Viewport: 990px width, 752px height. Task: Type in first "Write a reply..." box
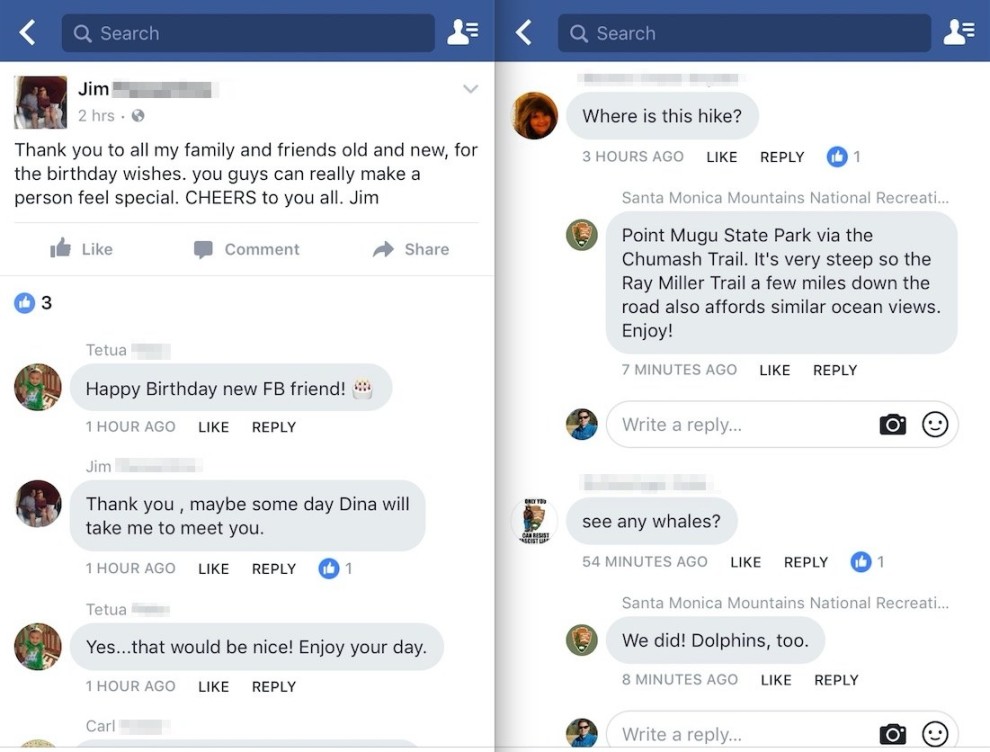740,425
